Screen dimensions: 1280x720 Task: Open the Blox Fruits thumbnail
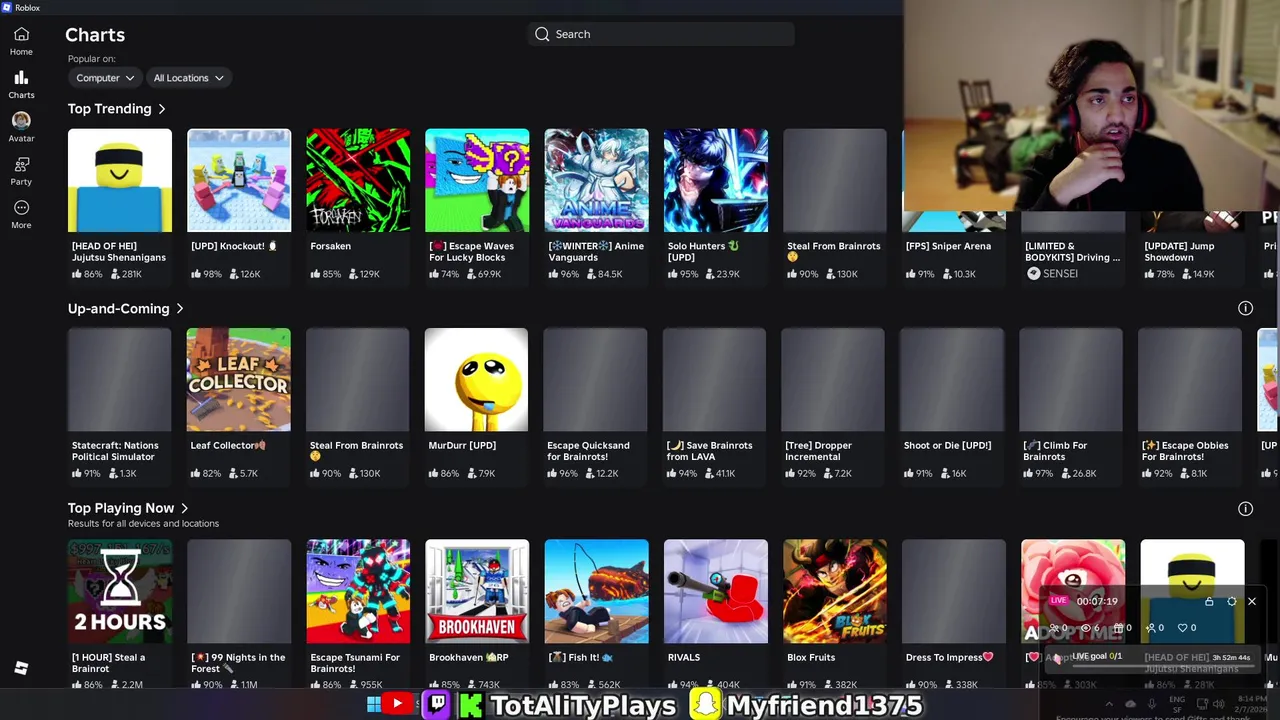[x=835, y=592]
